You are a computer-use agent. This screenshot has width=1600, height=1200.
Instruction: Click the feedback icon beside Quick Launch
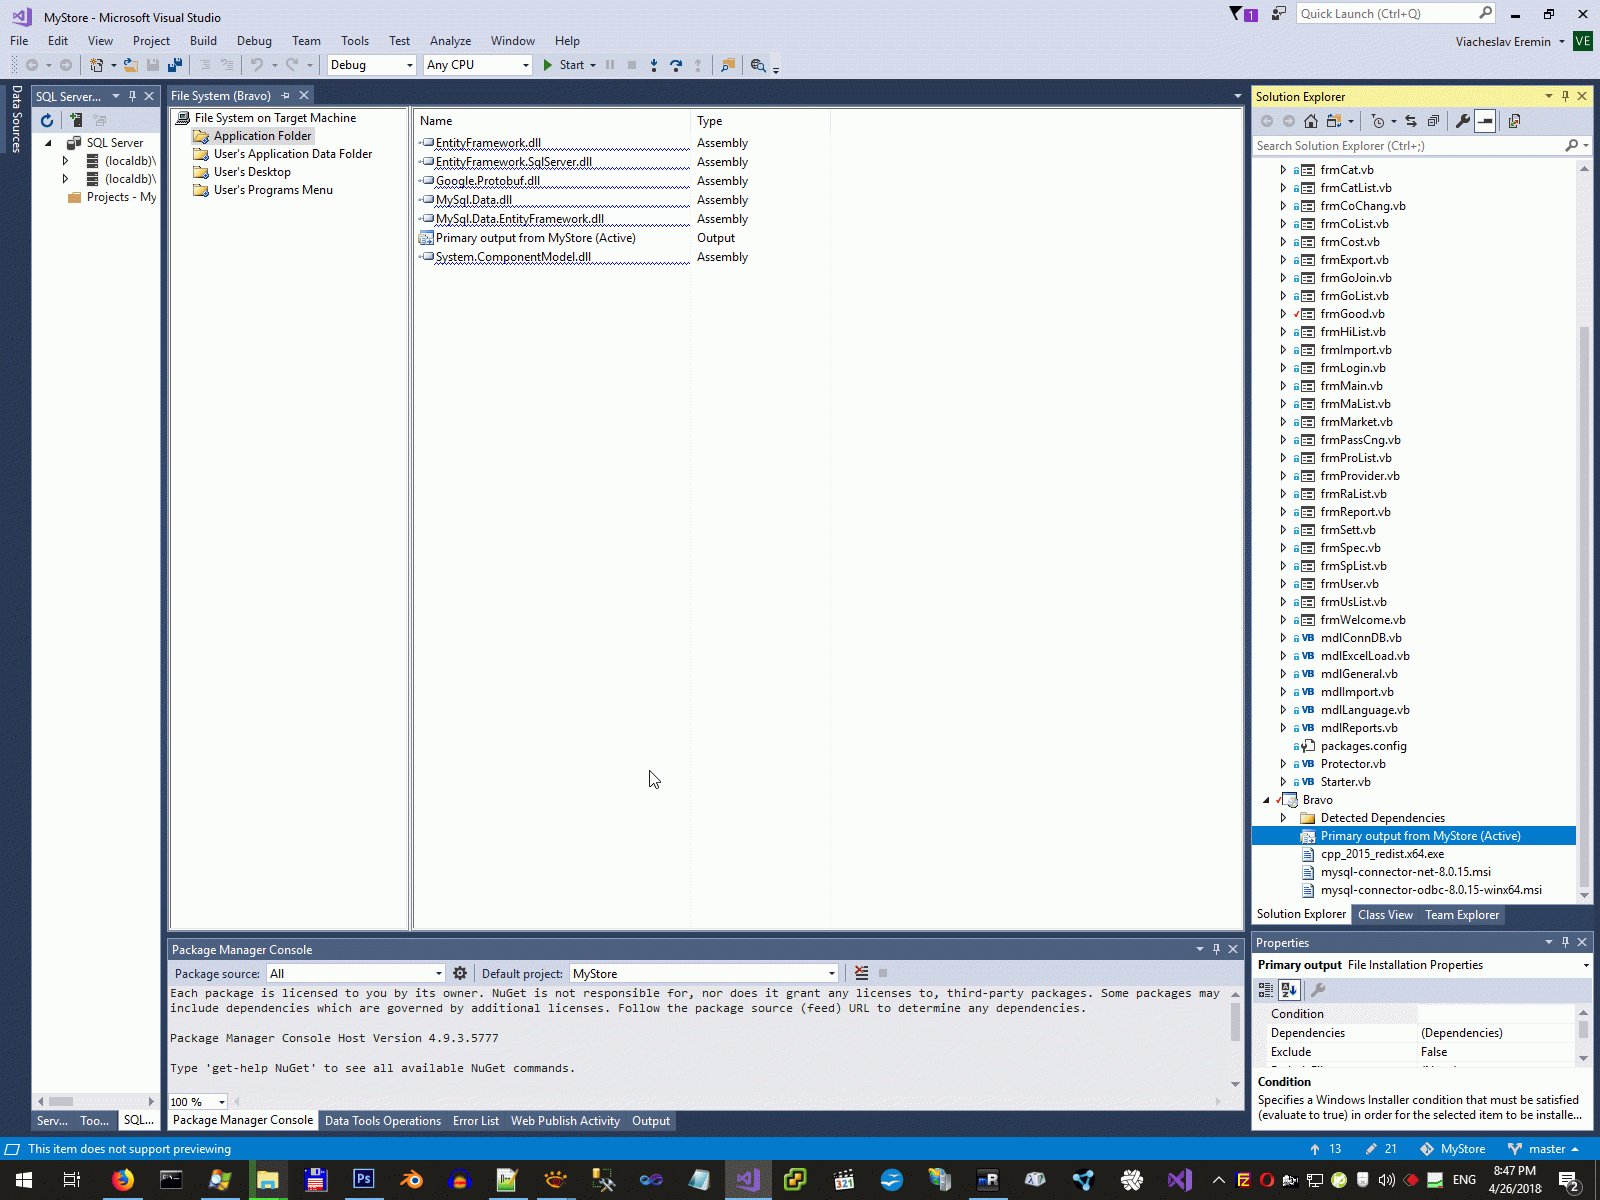(1278, 13)
